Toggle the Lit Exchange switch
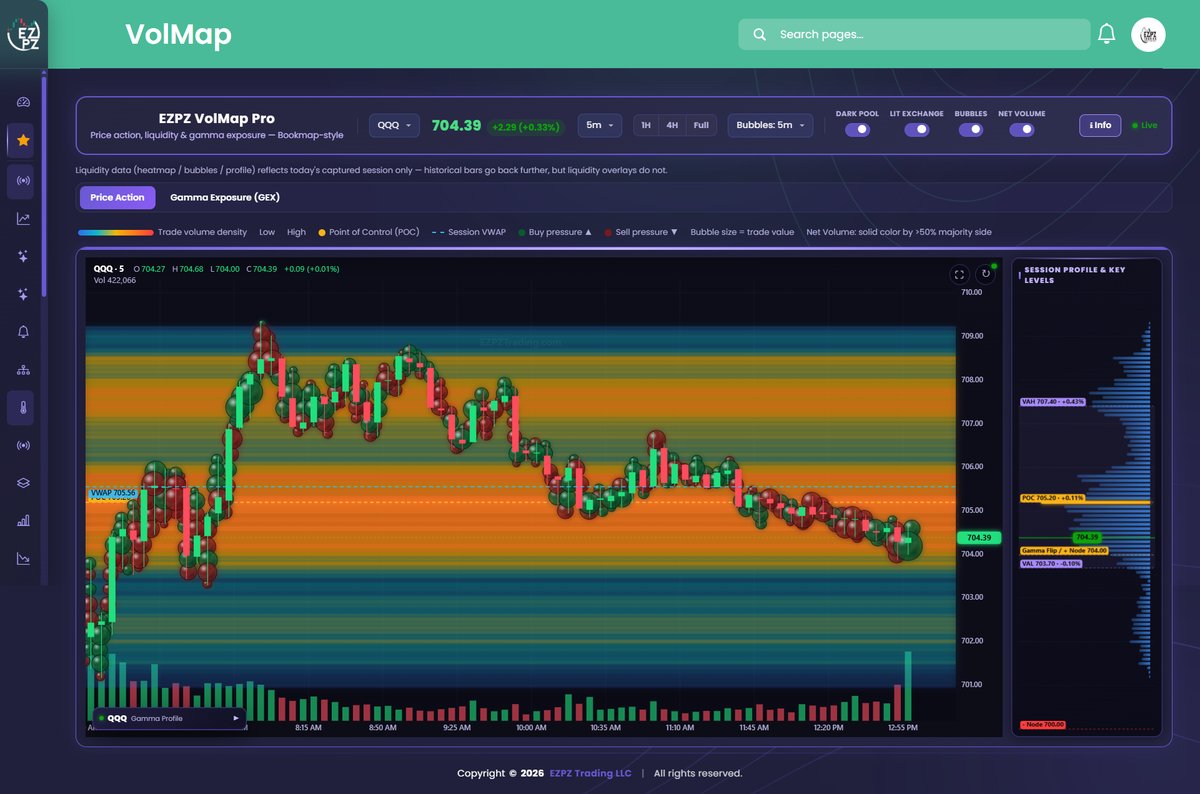 click(916, 129)
